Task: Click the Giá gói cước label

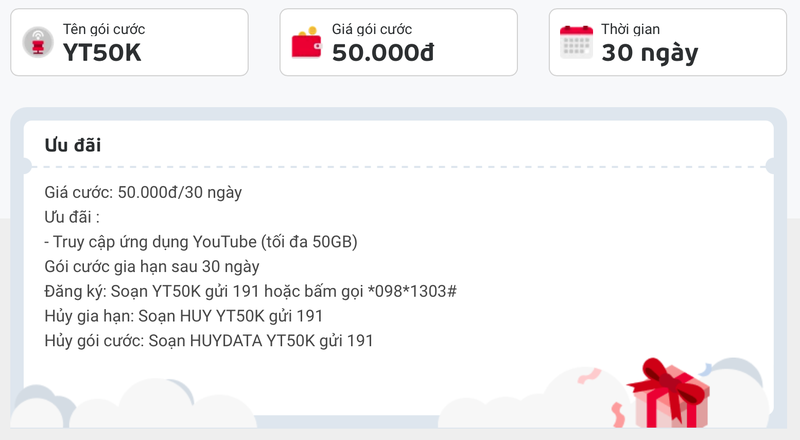Action: click(x=372, y=29)
